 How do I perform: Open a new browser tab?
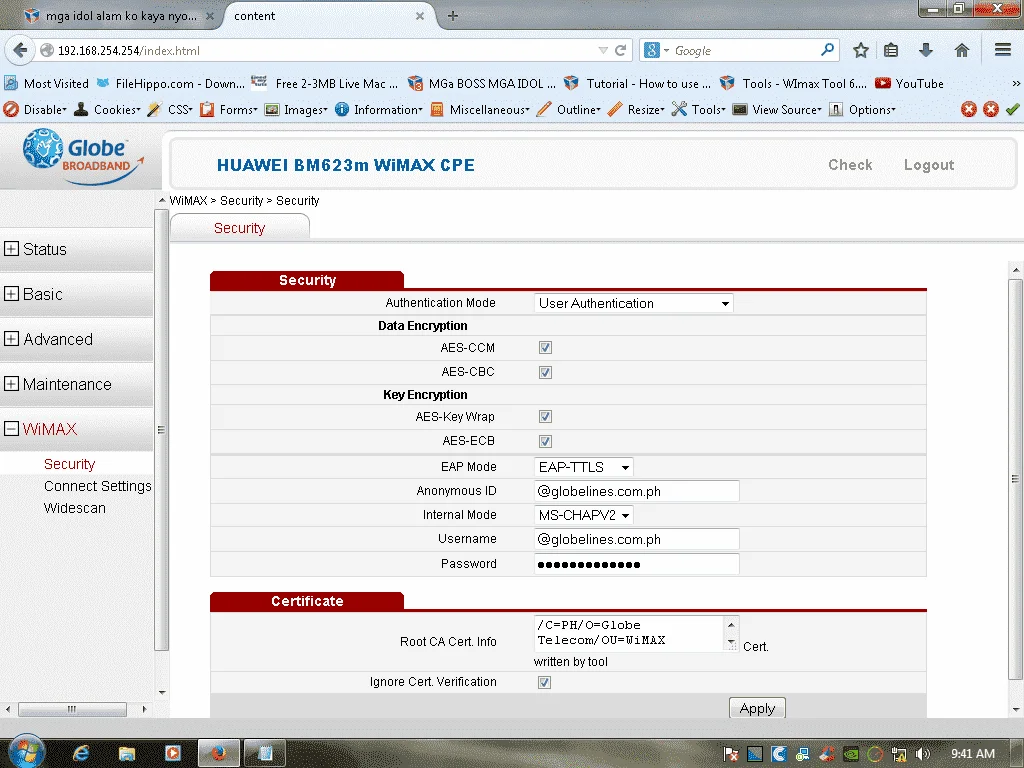click(453, 16)
